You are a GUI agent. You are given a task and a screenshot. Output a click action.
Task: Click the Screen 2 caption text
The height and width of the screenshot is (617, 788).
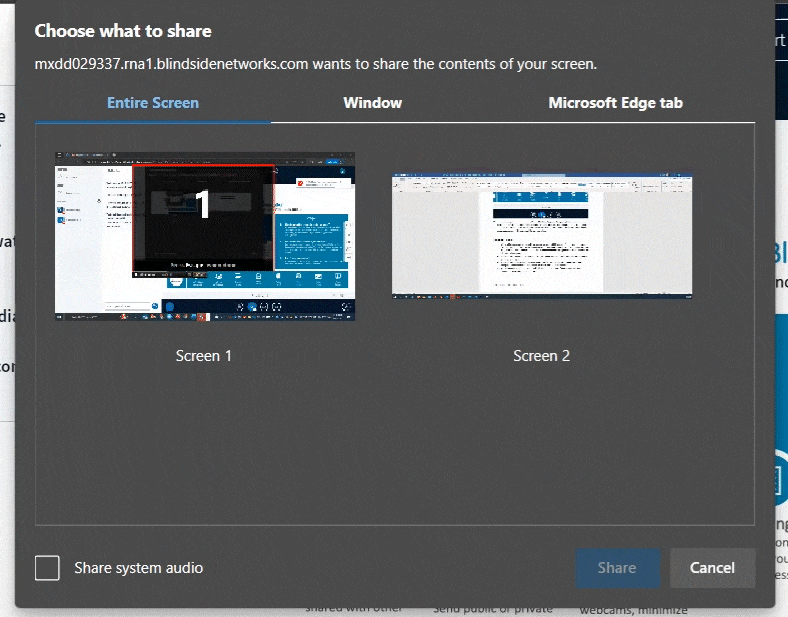(541, 356)
